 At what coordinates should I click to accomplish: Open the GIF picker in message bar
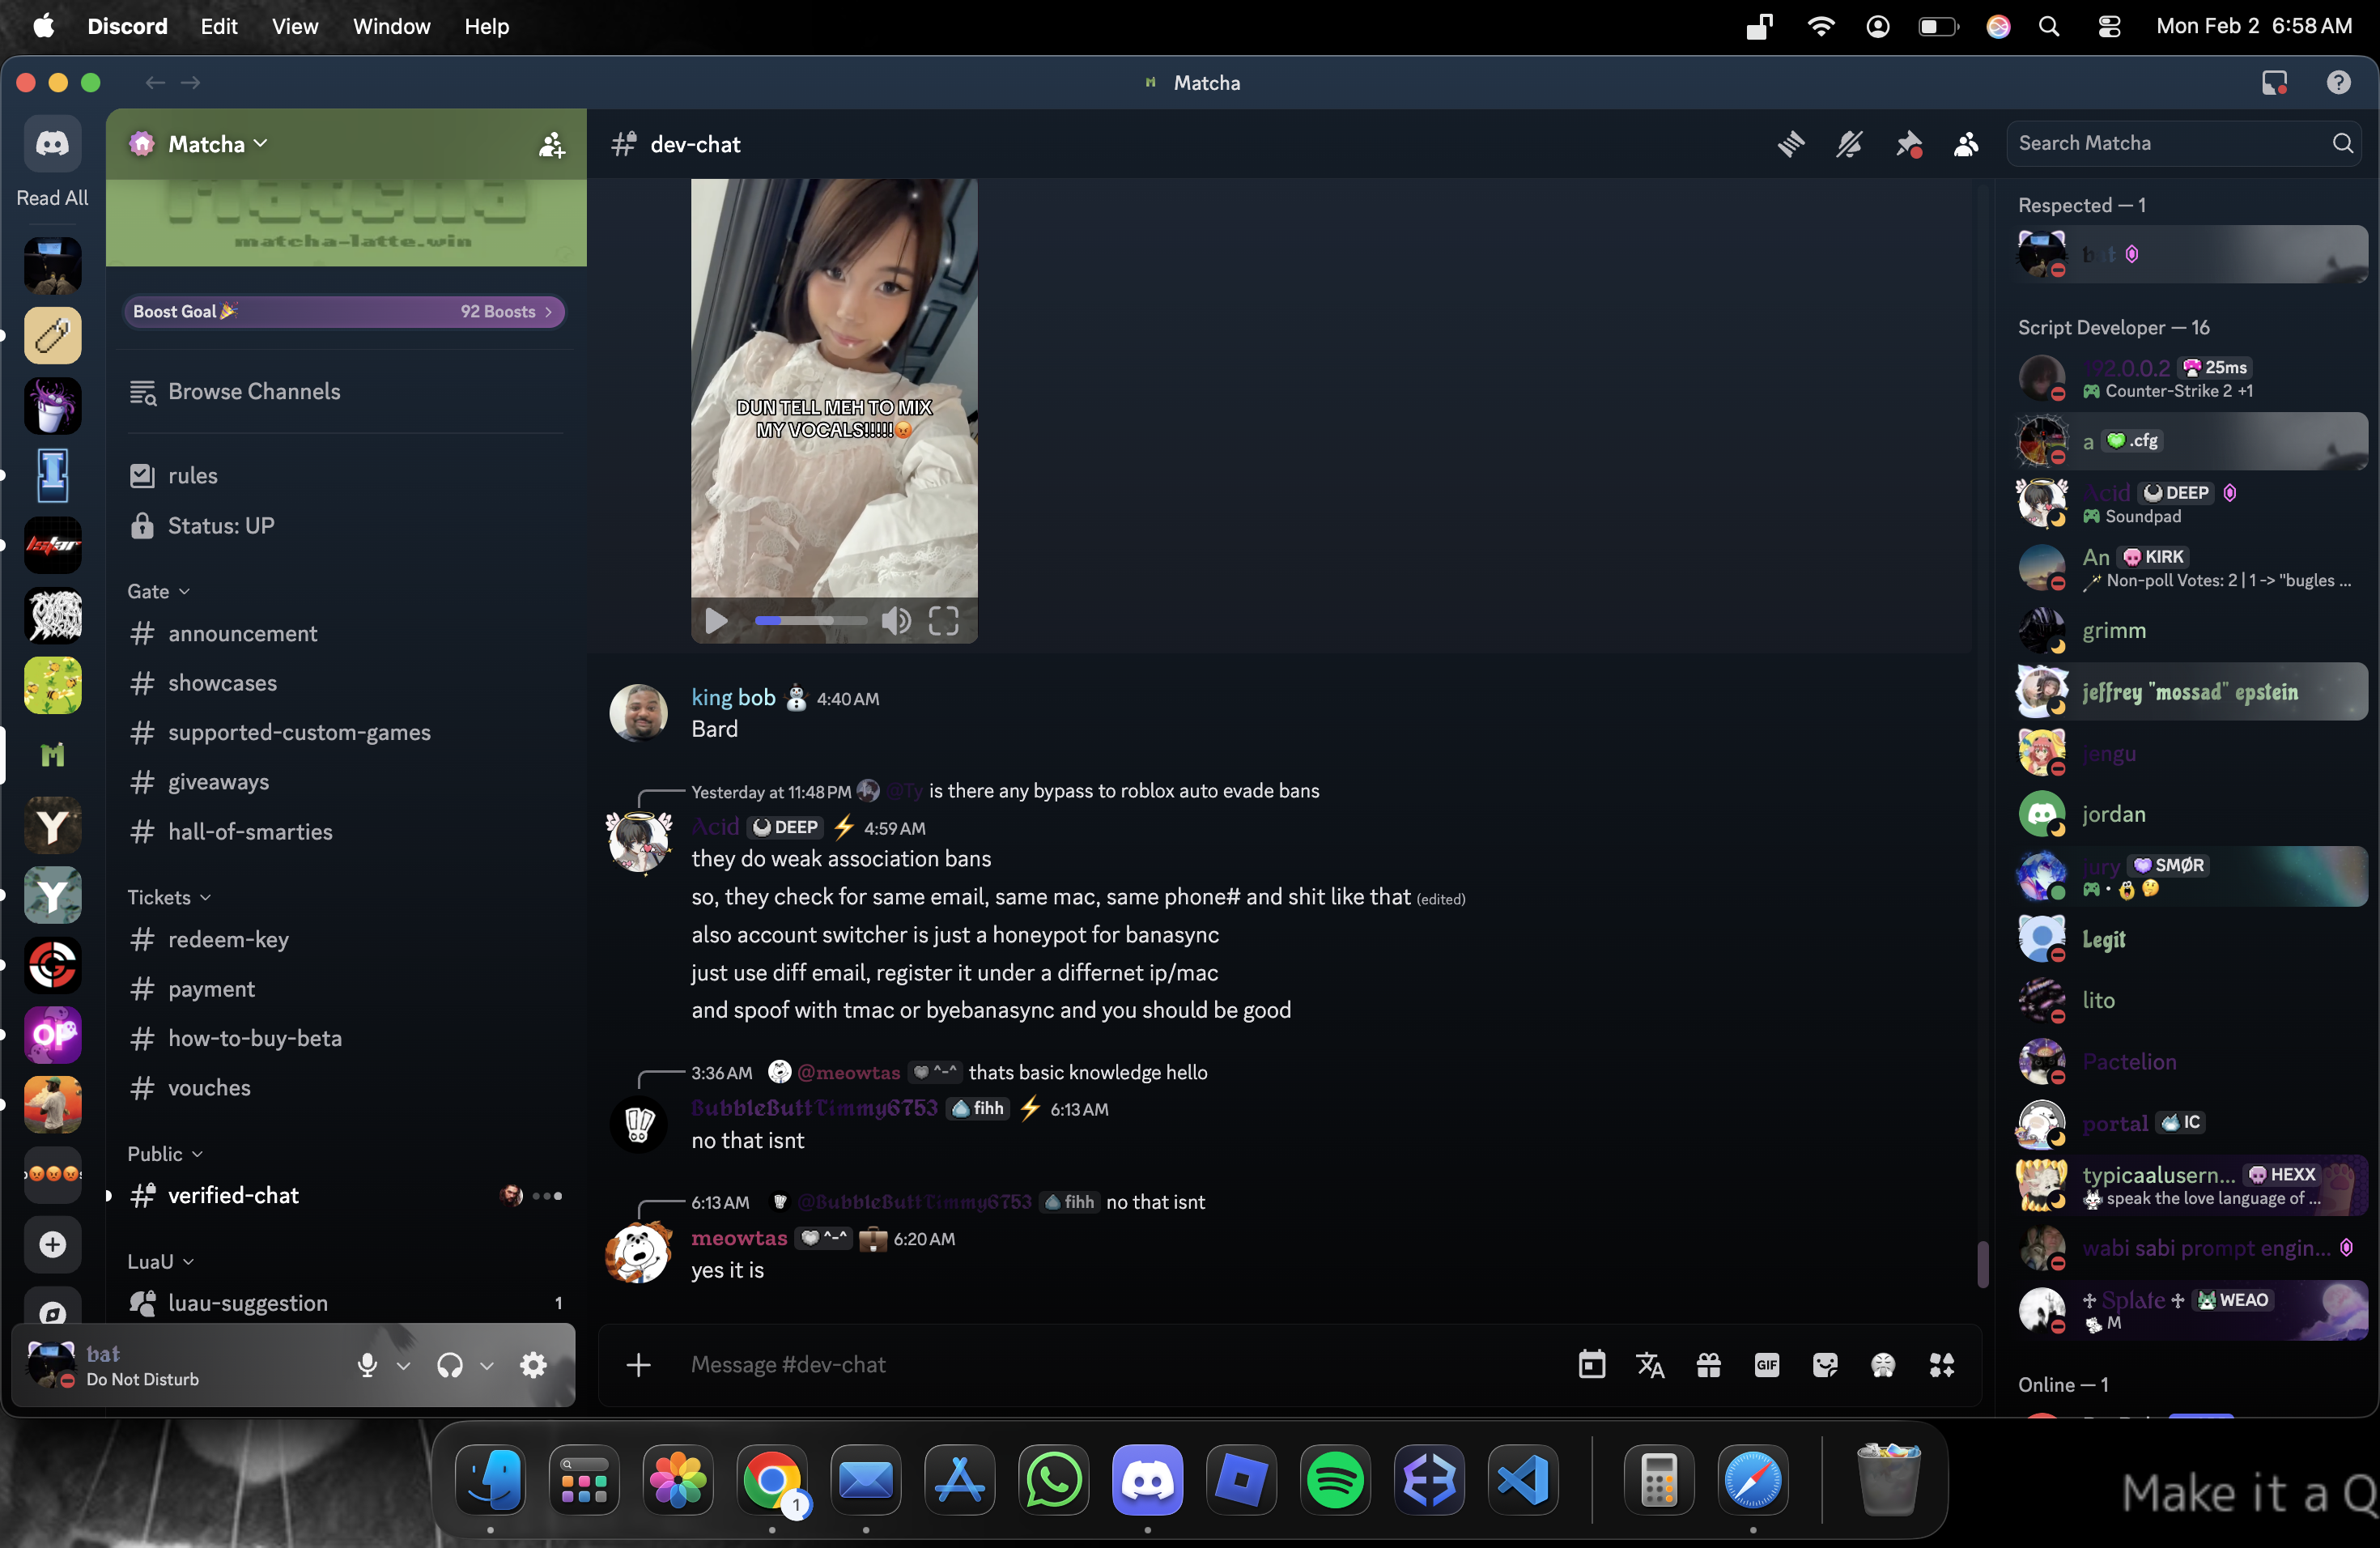point(1767,1364)
